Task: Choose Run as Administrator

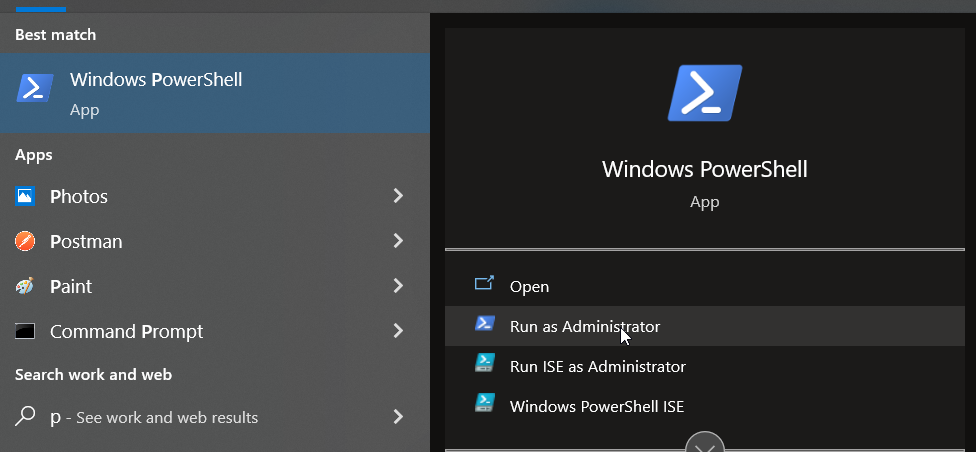Action: 705,326
